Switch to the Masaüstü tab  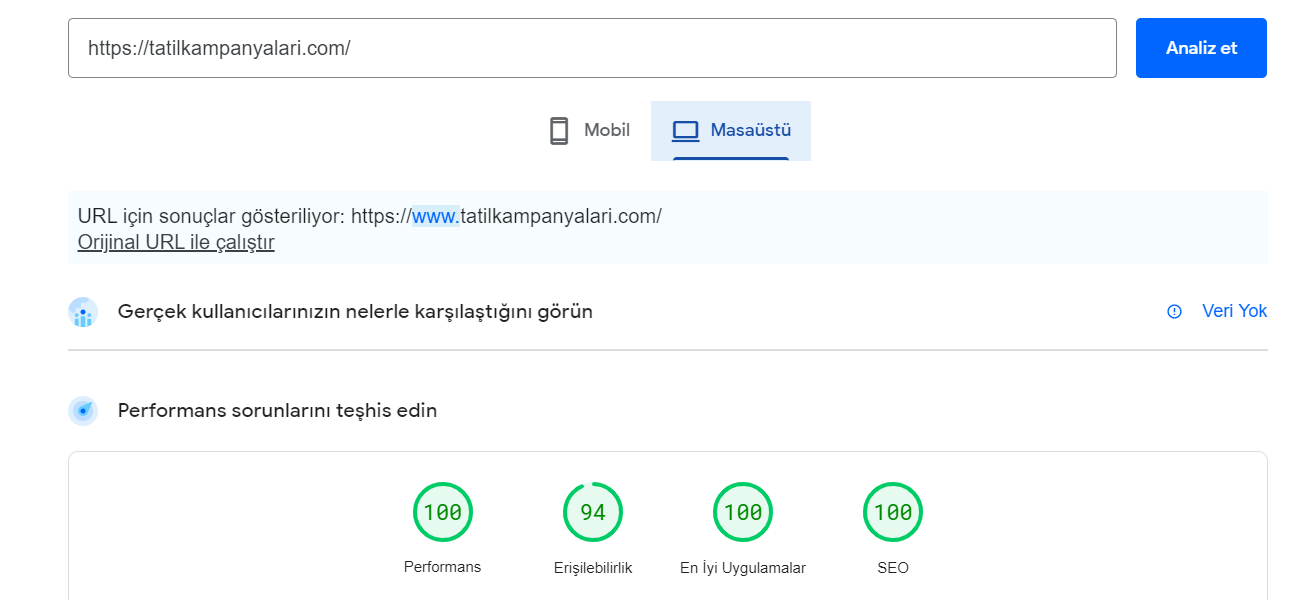731,130
